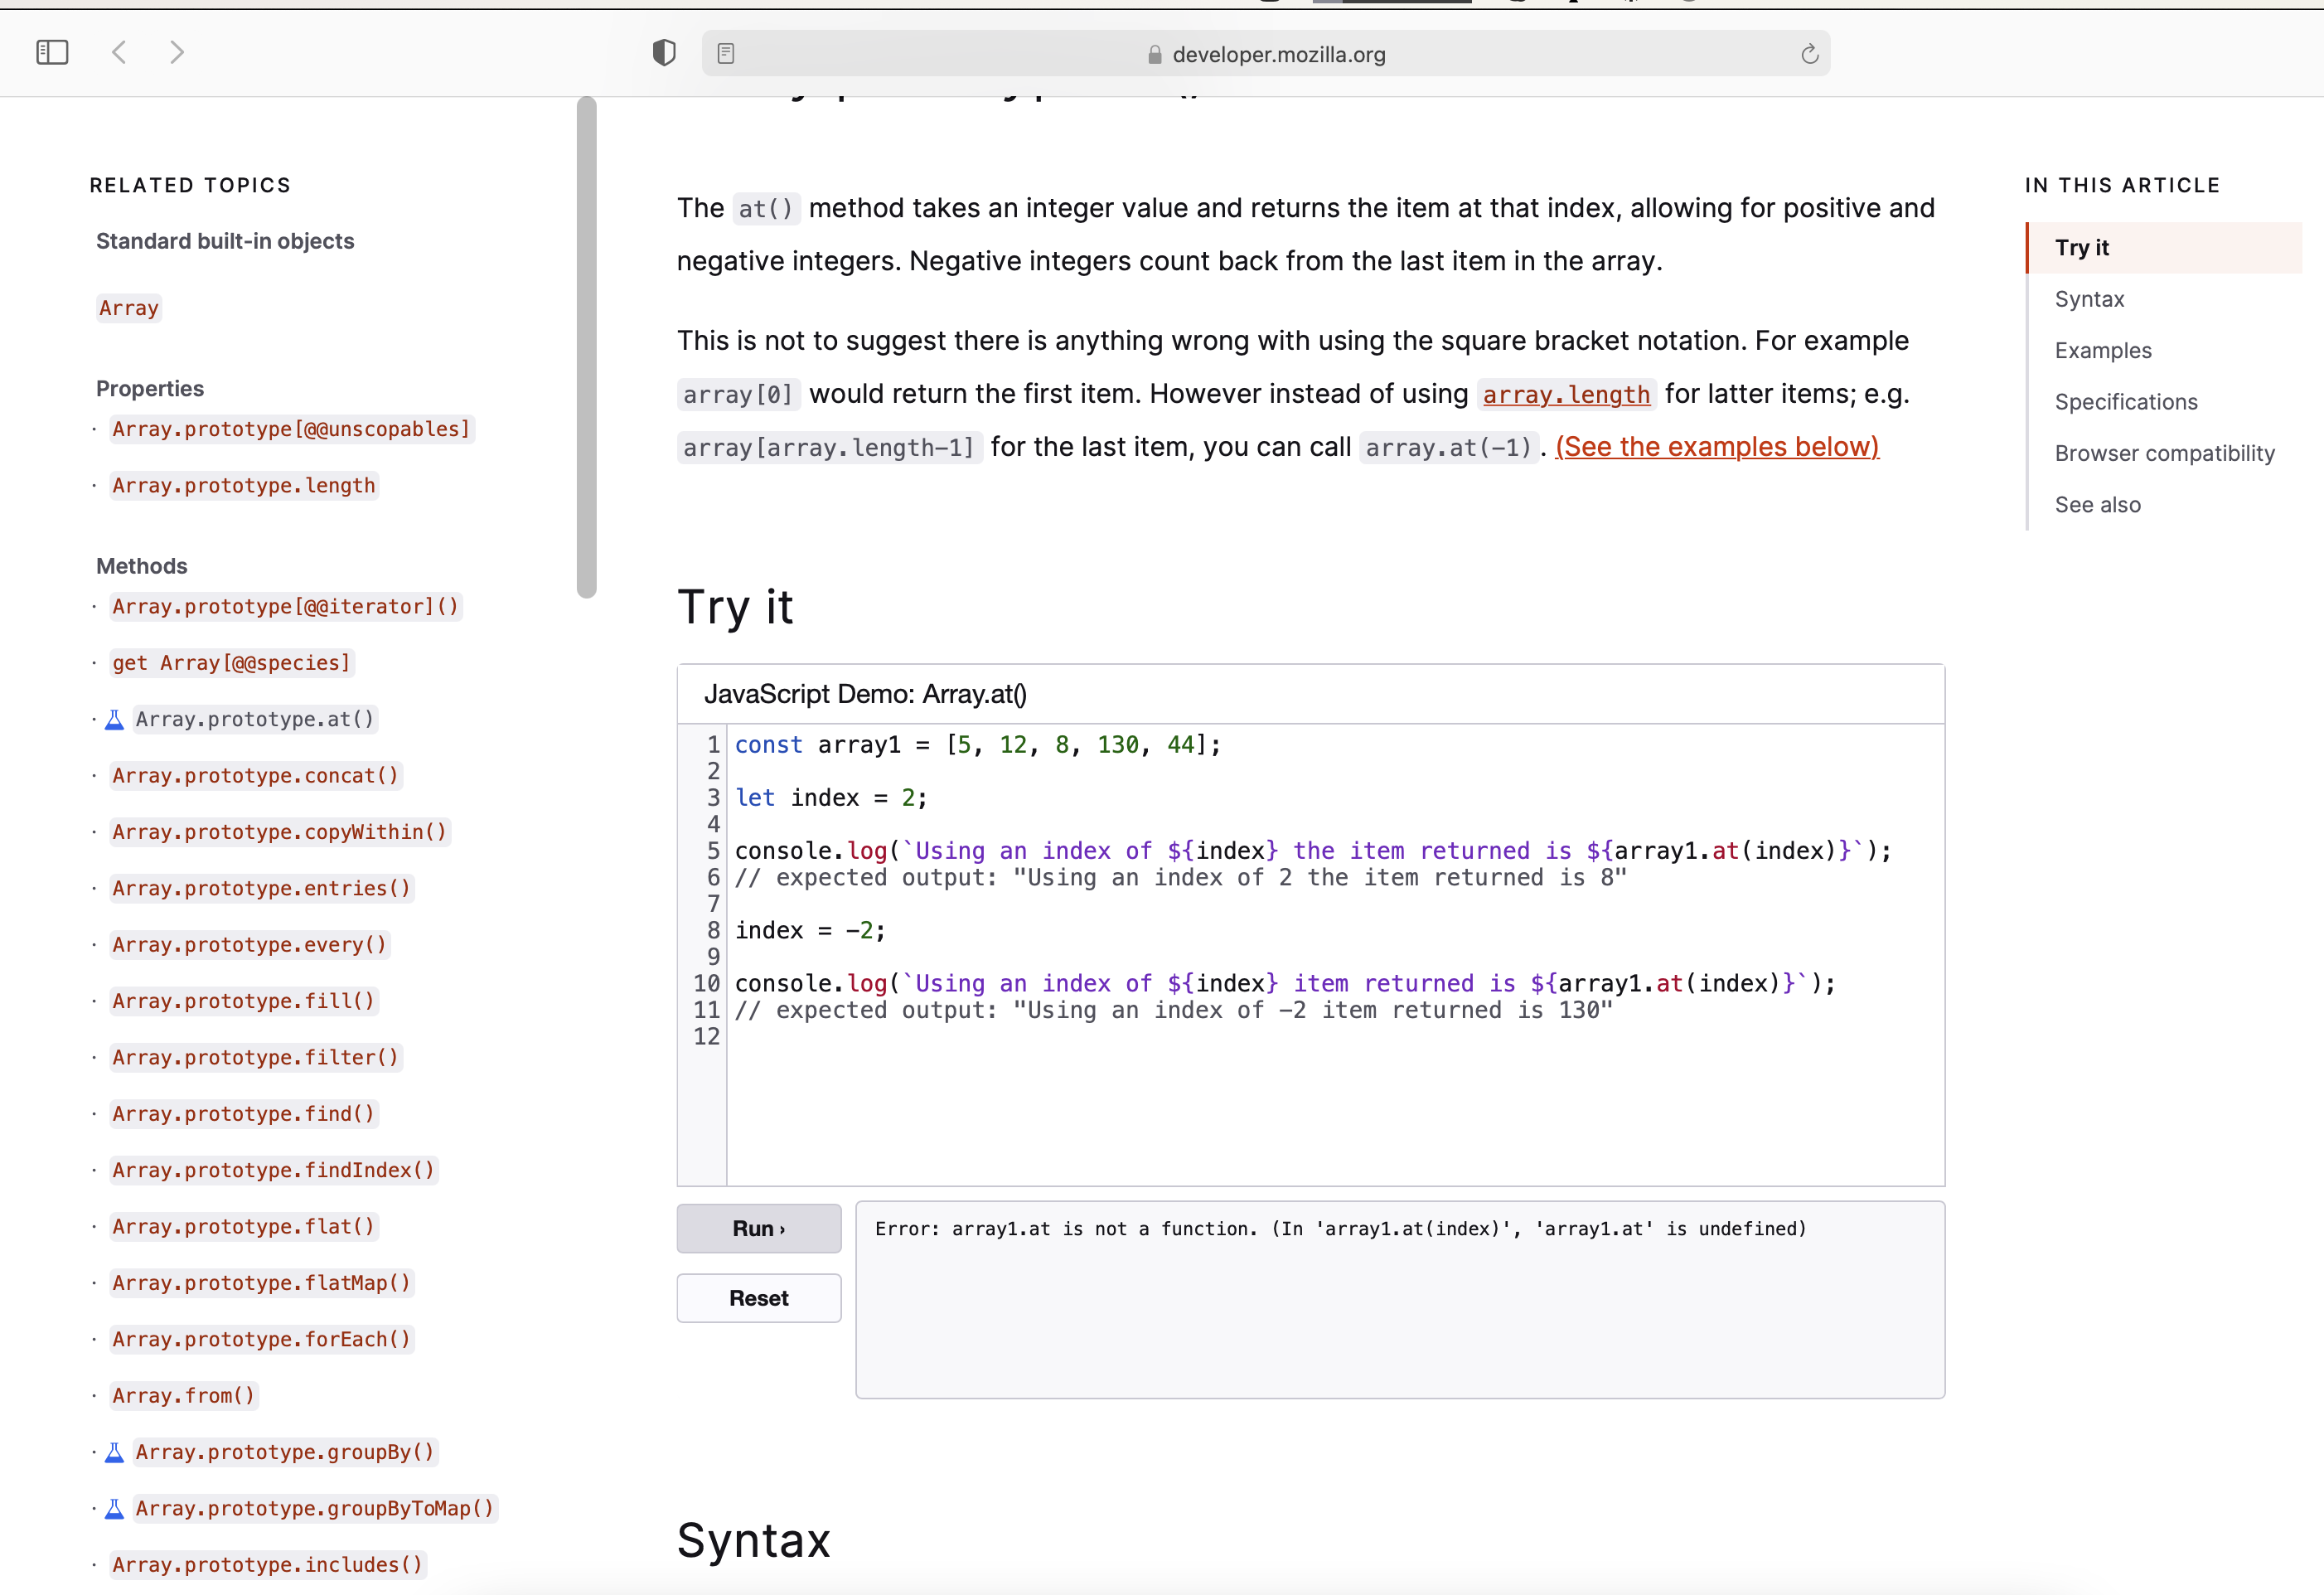The height and width of the screenshot is (1595, 2324).
Task: Open the array.length link
Action: pyautogui.click(x=1565, y=395)
